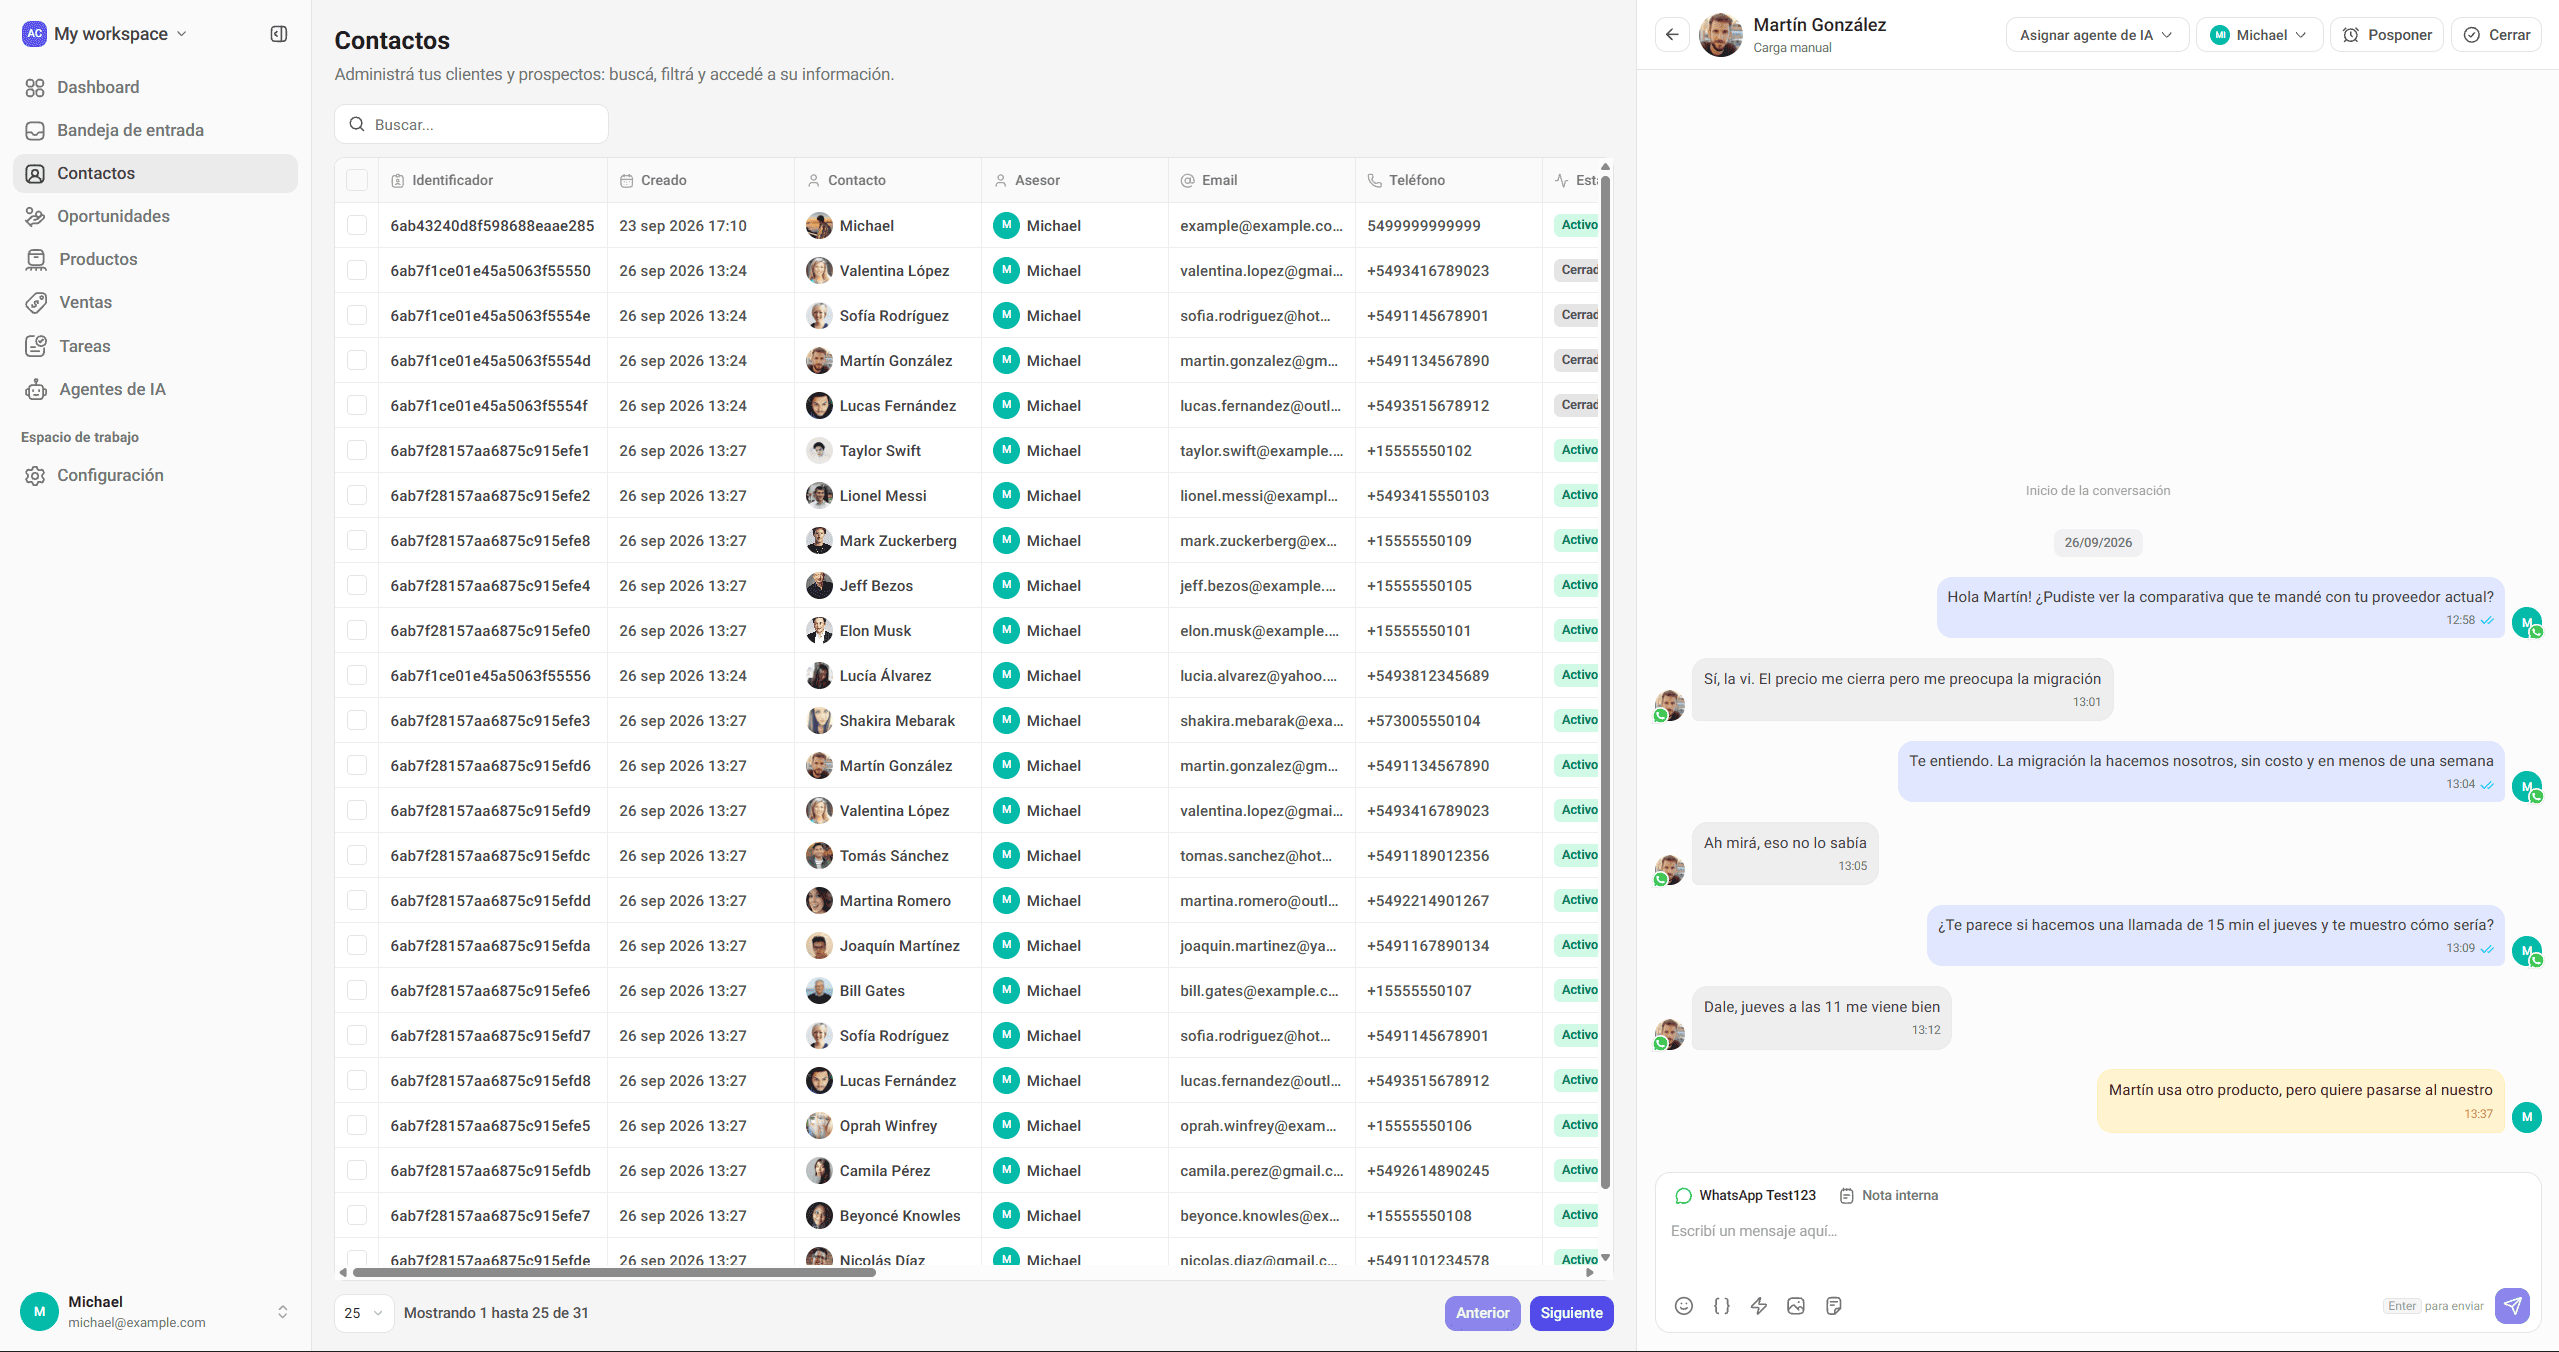2559x1352 pixels.
Task: Click the table's horizontal scrollbar
Action: [614, 1273]
